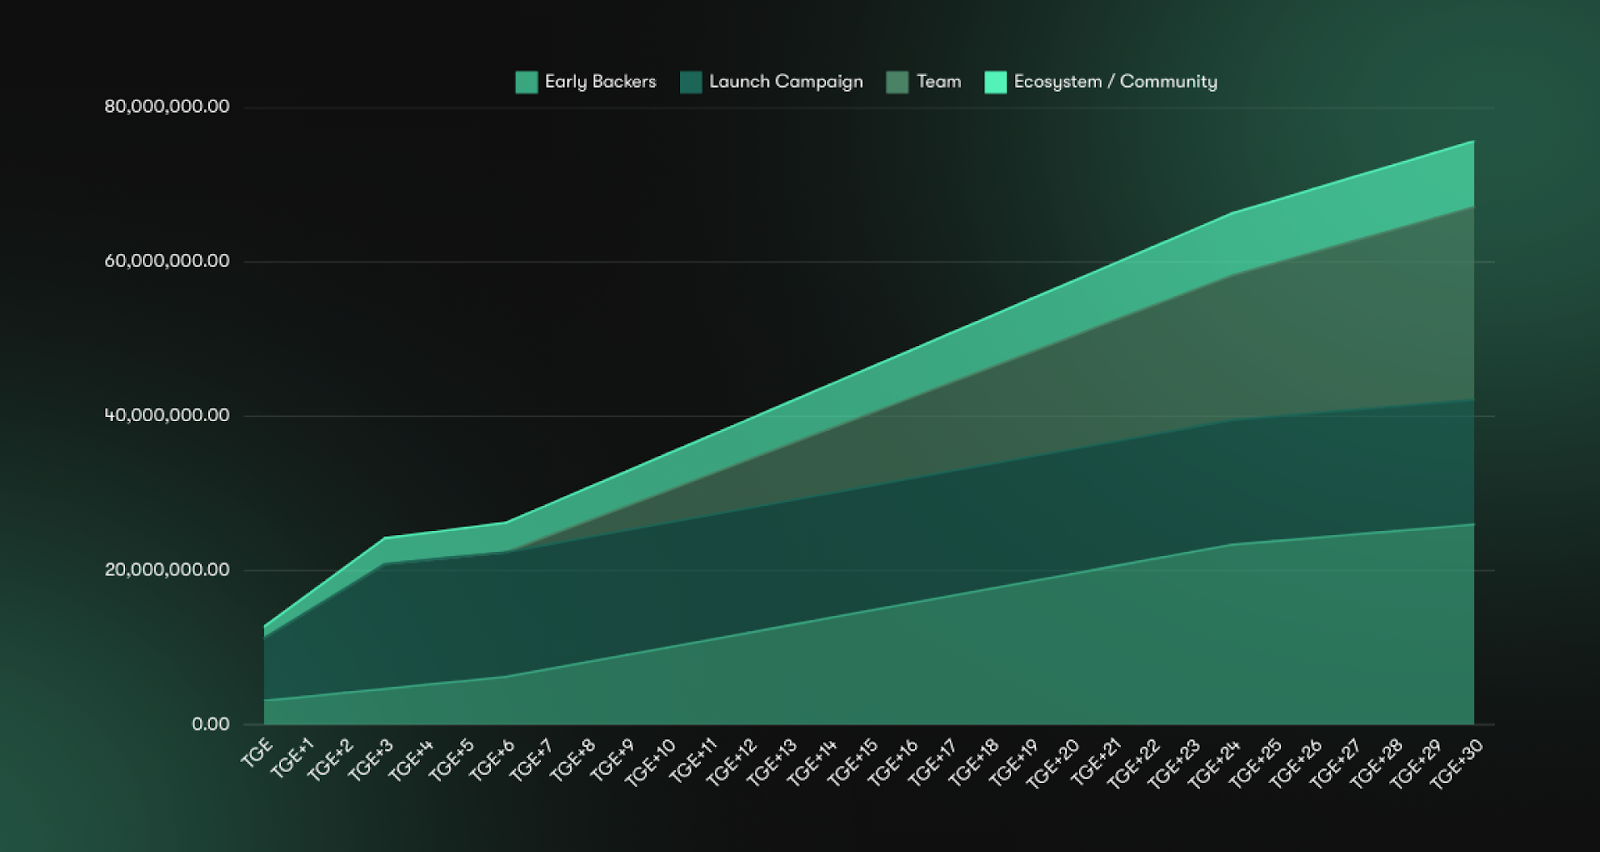Pick the TGE+24 x-axis tick label
Screen dimensions: 1600x852
1215,762
